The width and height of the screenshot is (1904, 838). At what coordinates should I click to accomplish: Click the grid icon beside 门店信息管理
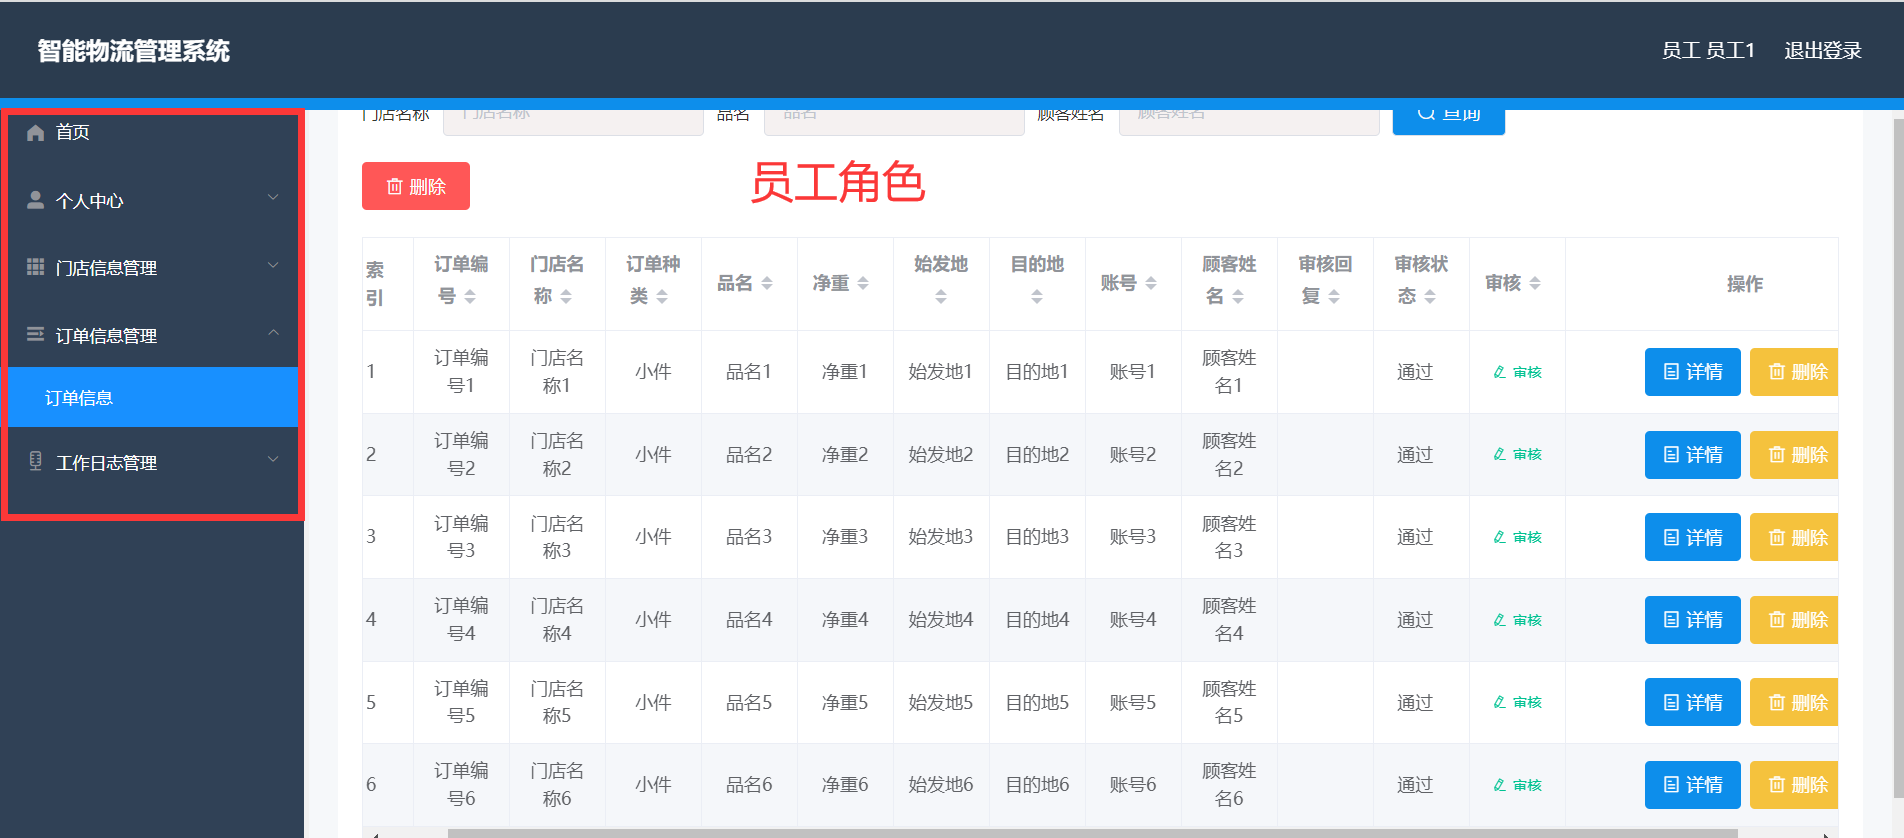pos(35,267)
